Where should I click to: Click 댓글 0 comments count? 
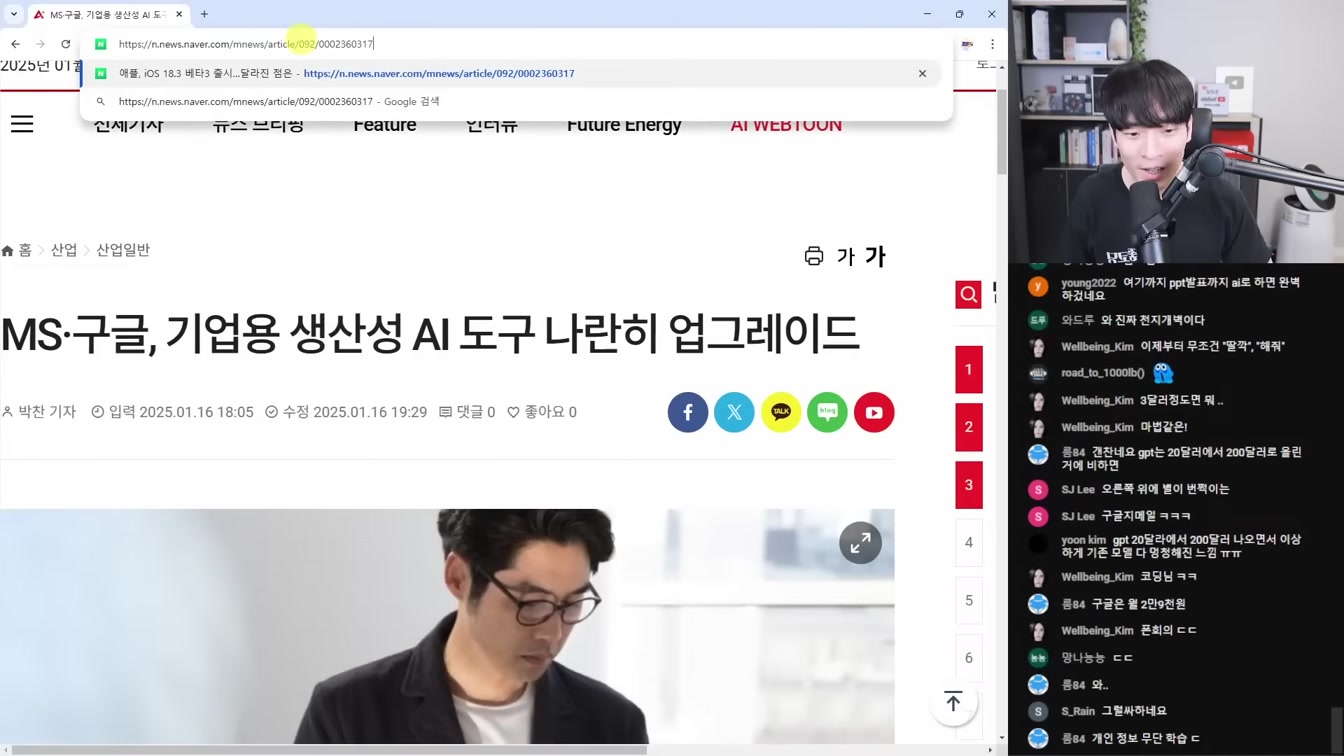click(x=467, y=412)
